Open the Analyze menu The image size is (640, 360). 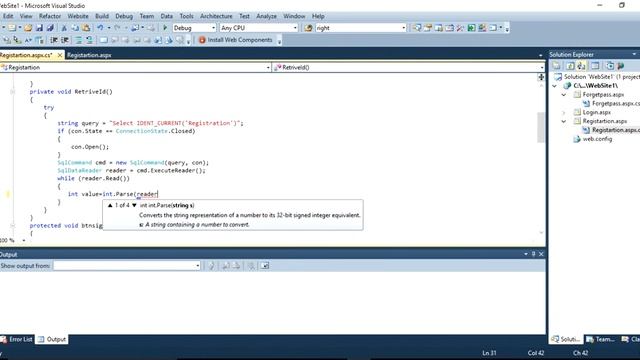point(267,16)
